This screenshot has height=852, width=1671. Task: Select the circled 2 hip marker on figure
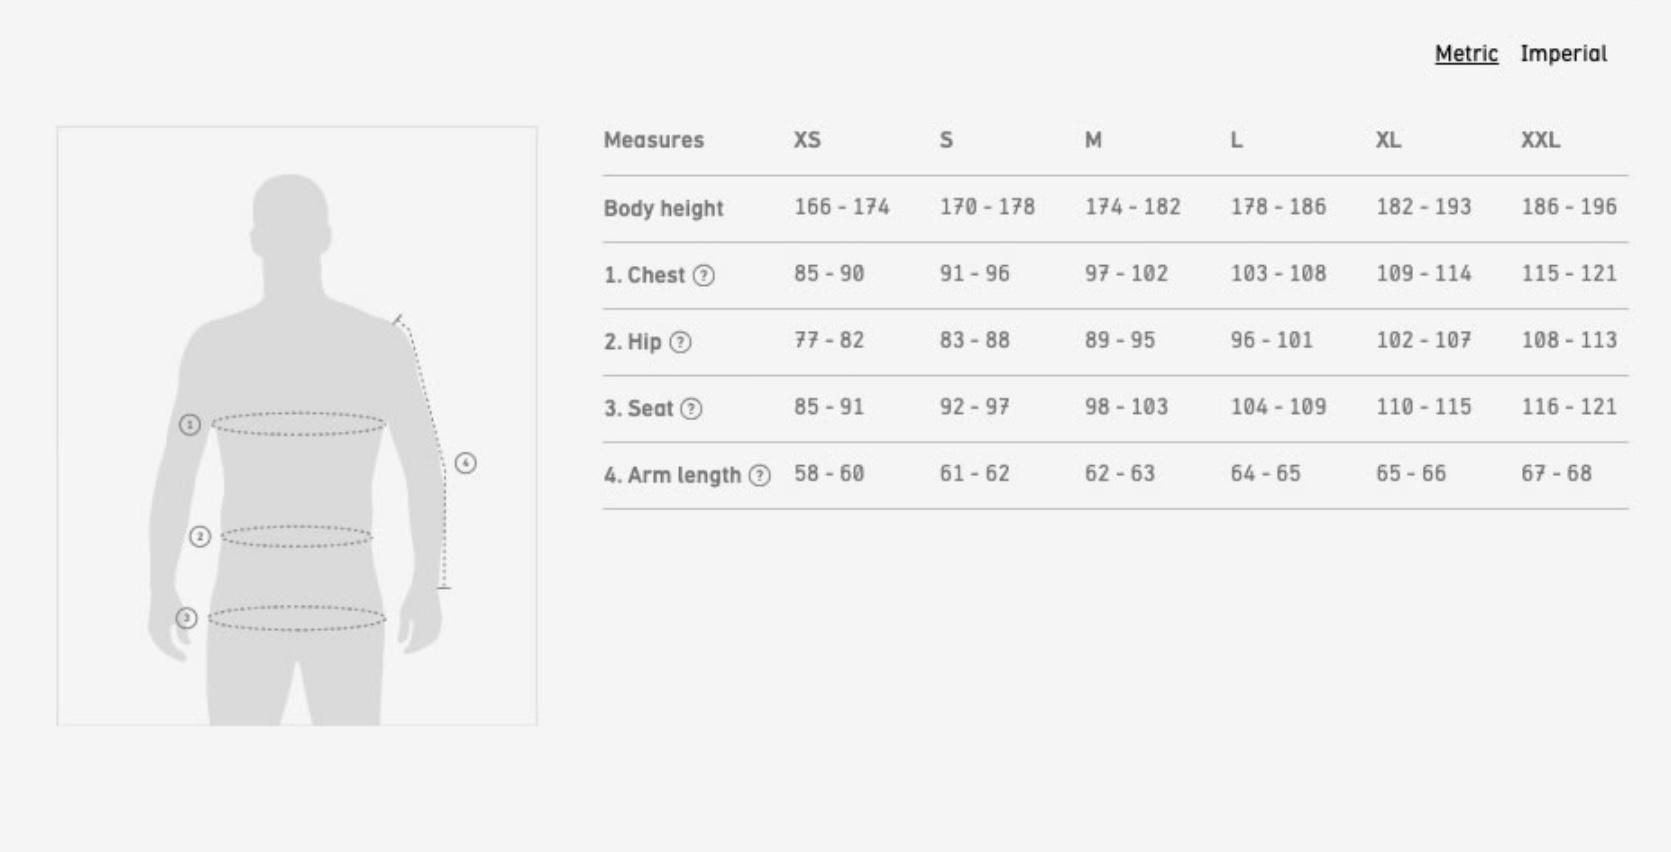pyautogui.click(x=200, y=537)
